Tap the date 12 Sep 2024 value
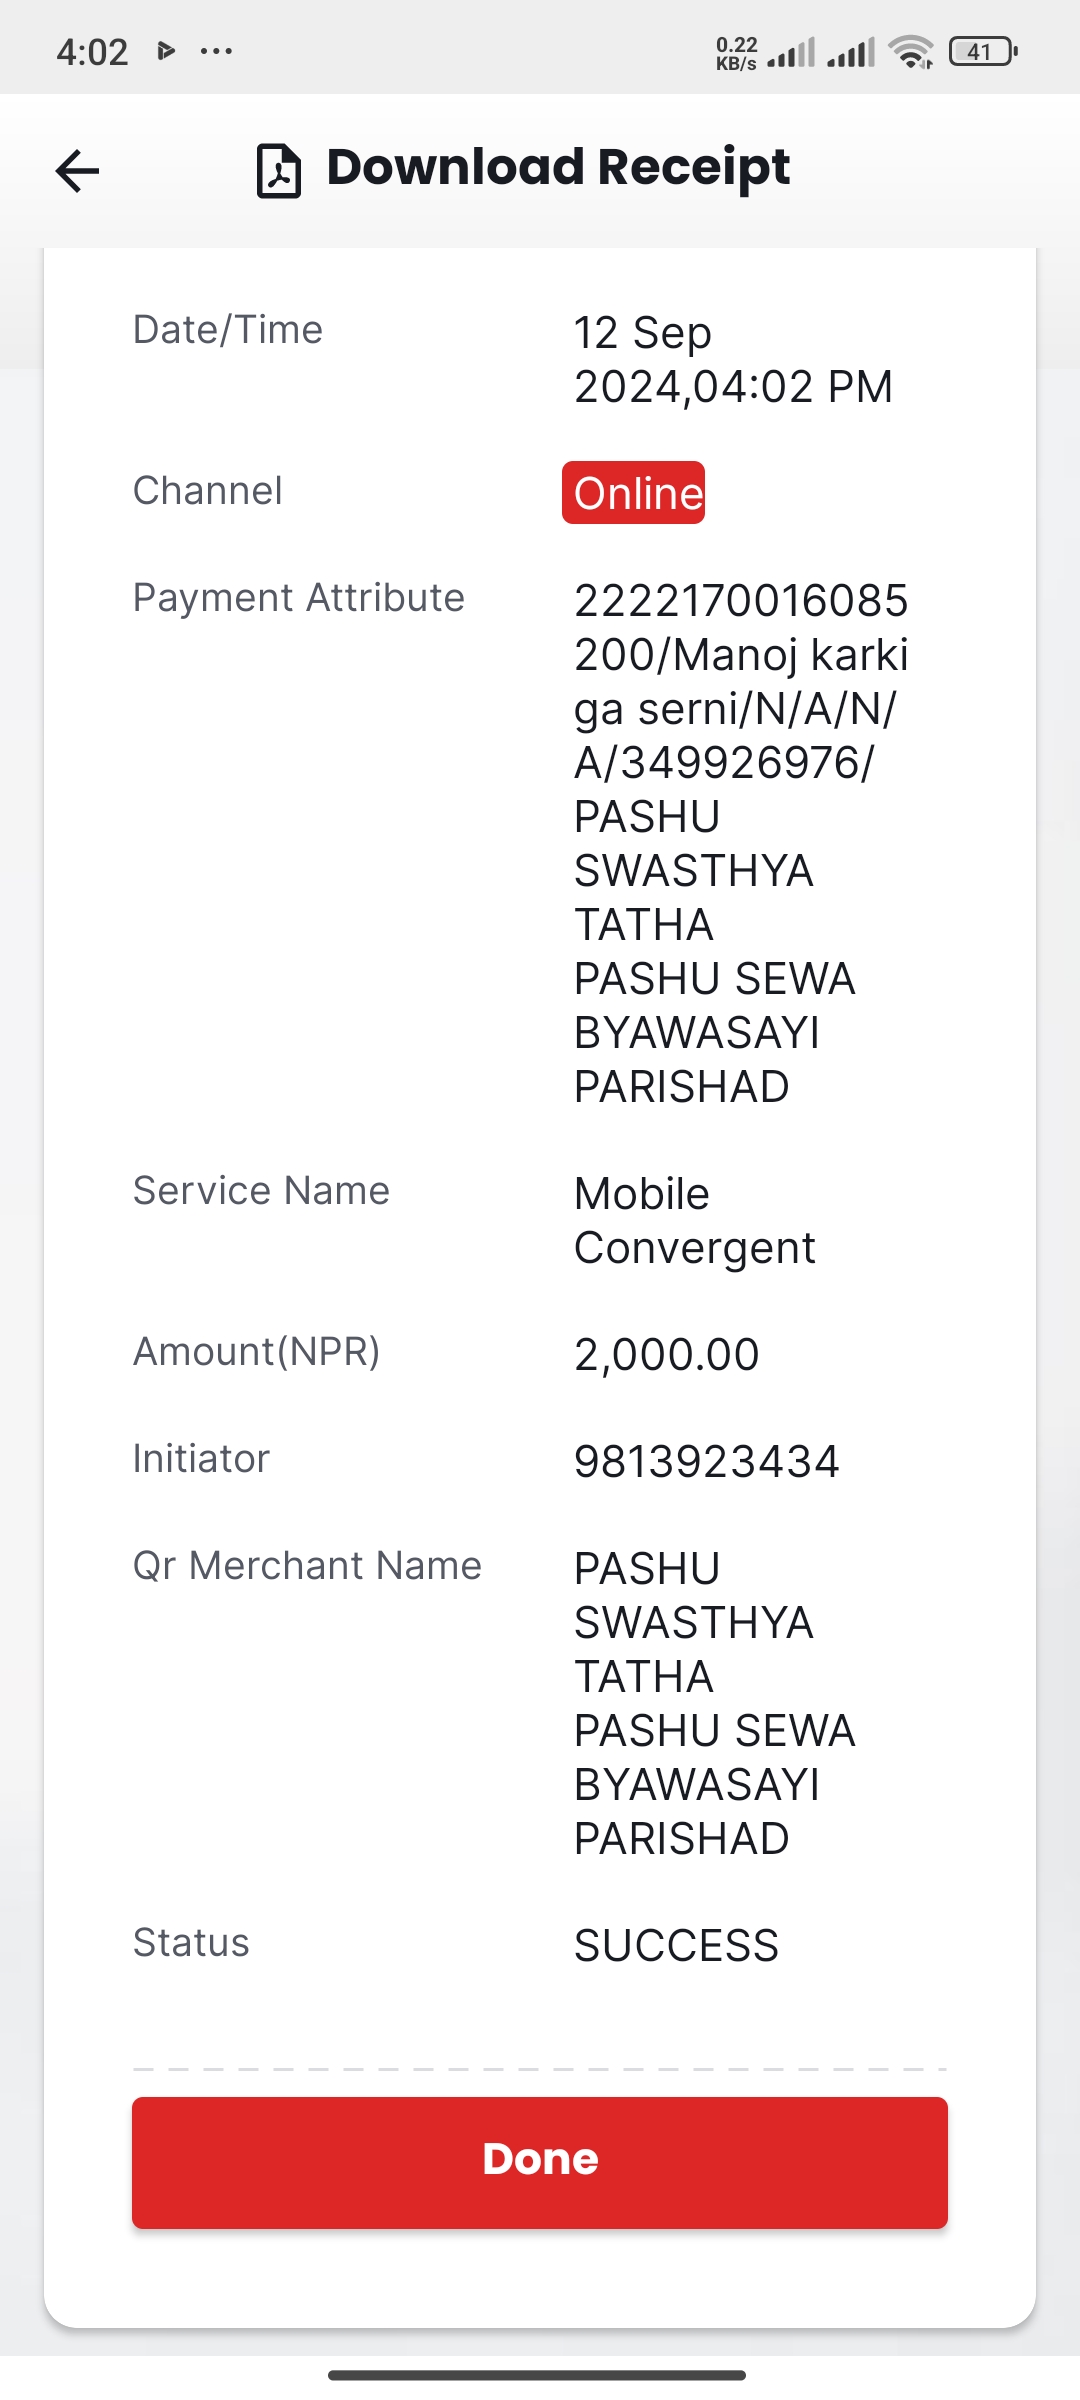The width and height of the screenshot is (1080, 2400). click(733, 359)
